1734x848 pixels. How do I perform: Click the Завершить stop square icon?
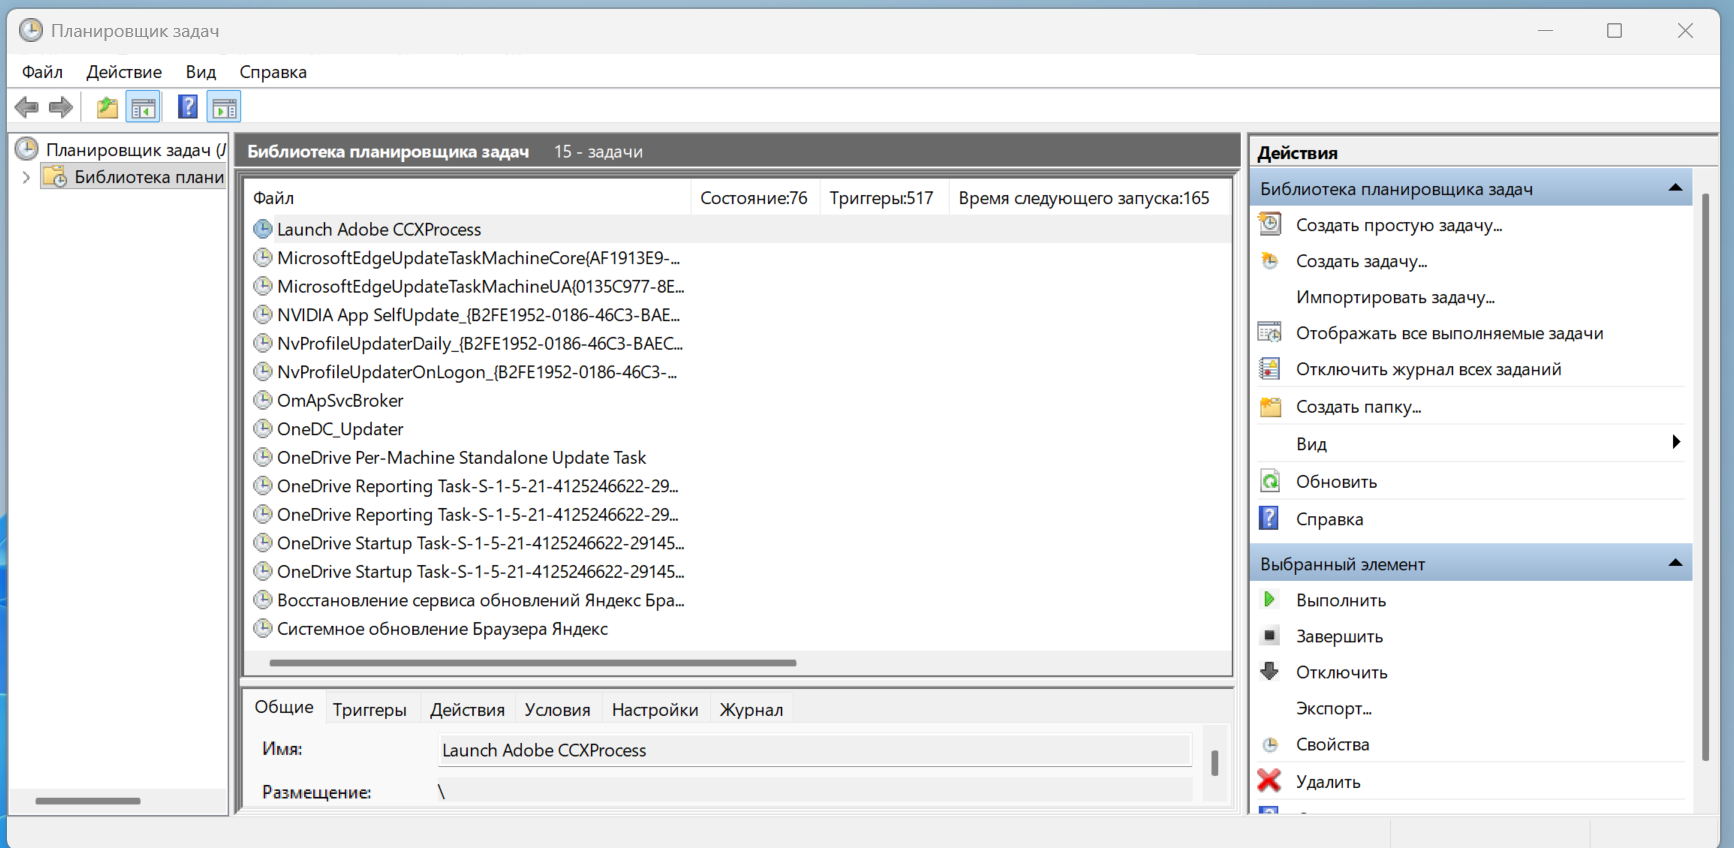pos(1270,636)
